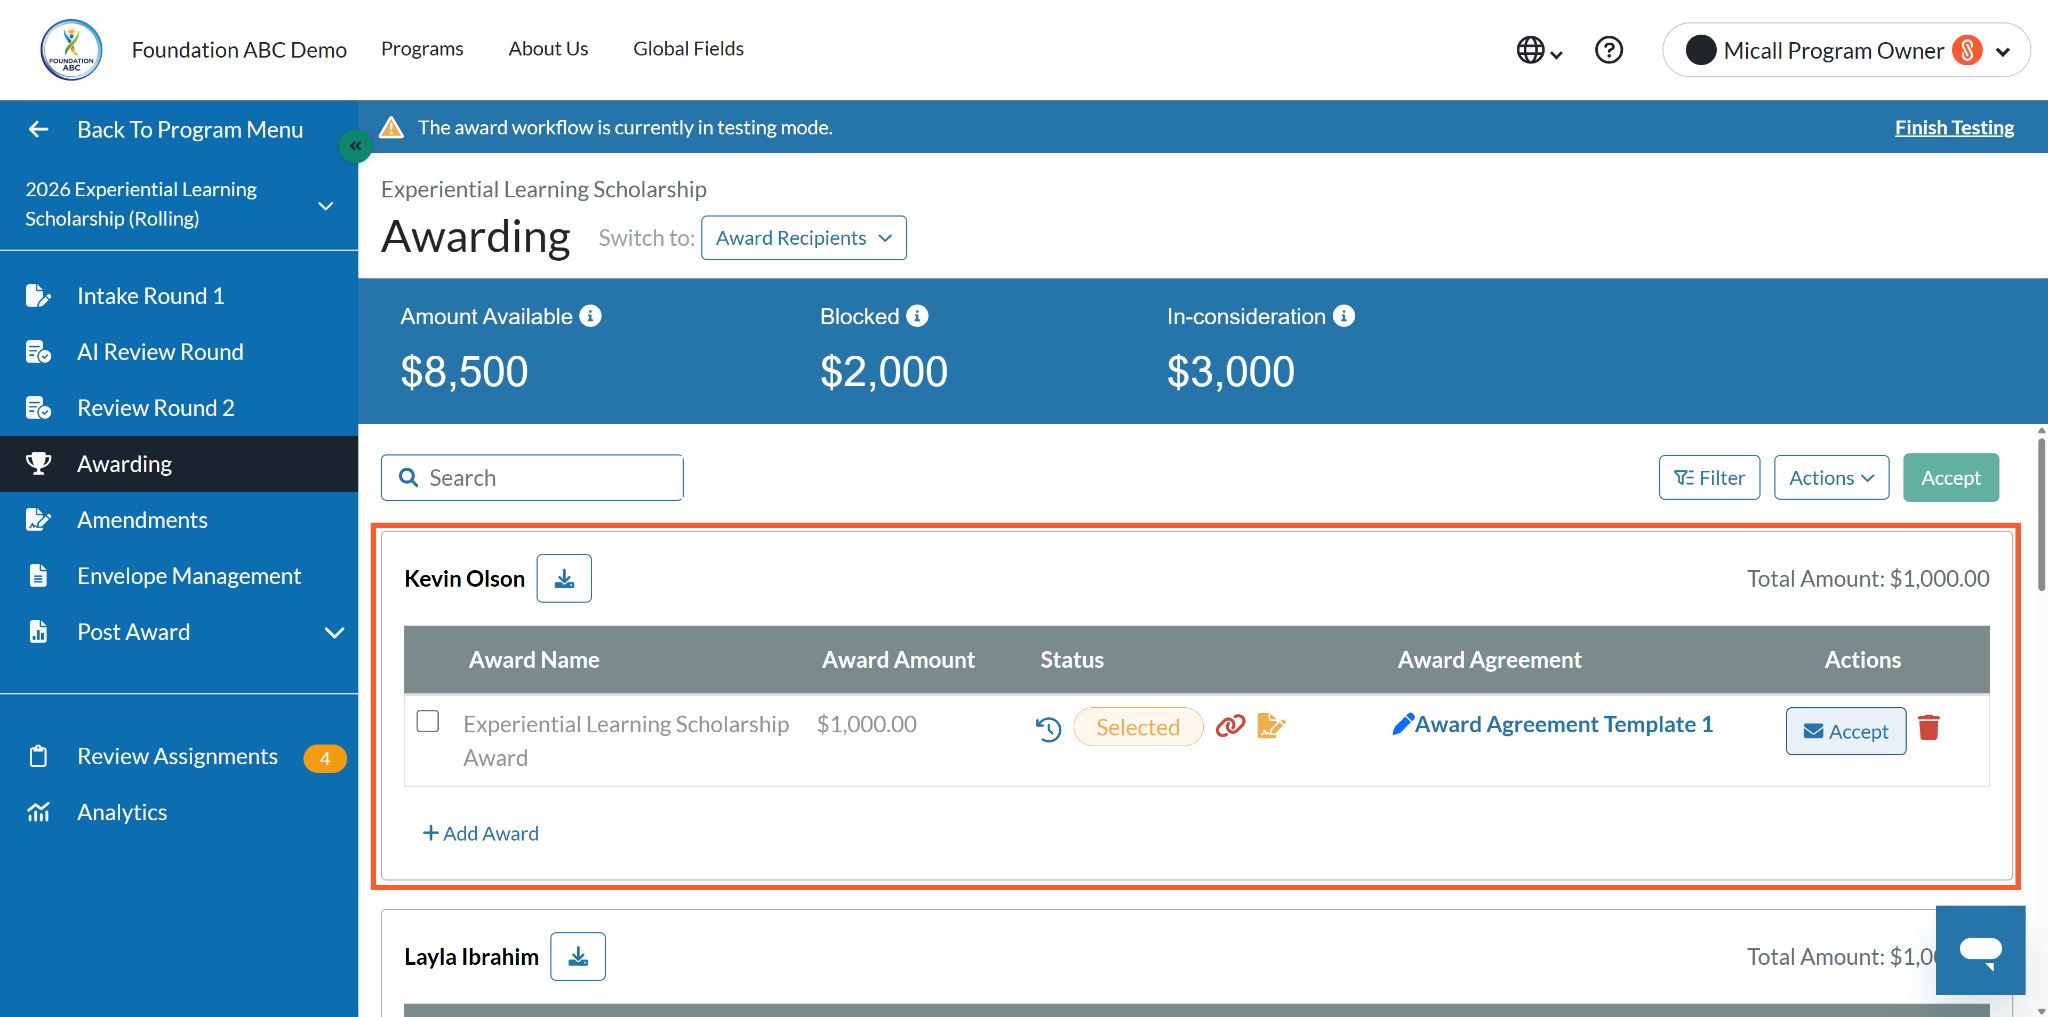This screenshot has width=2048, height=1017.
Task: Open the chat support widget
Action: 1980,950
